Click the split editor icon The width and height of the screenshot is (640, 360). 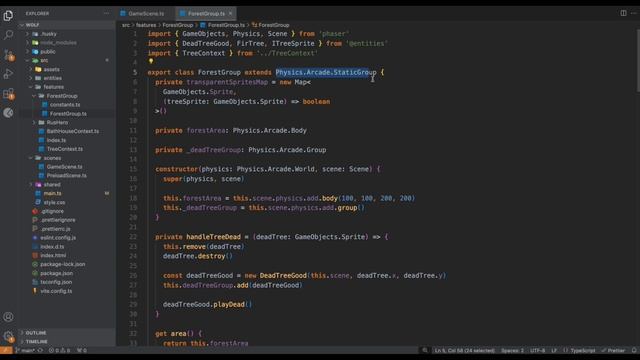click(623, 13)
